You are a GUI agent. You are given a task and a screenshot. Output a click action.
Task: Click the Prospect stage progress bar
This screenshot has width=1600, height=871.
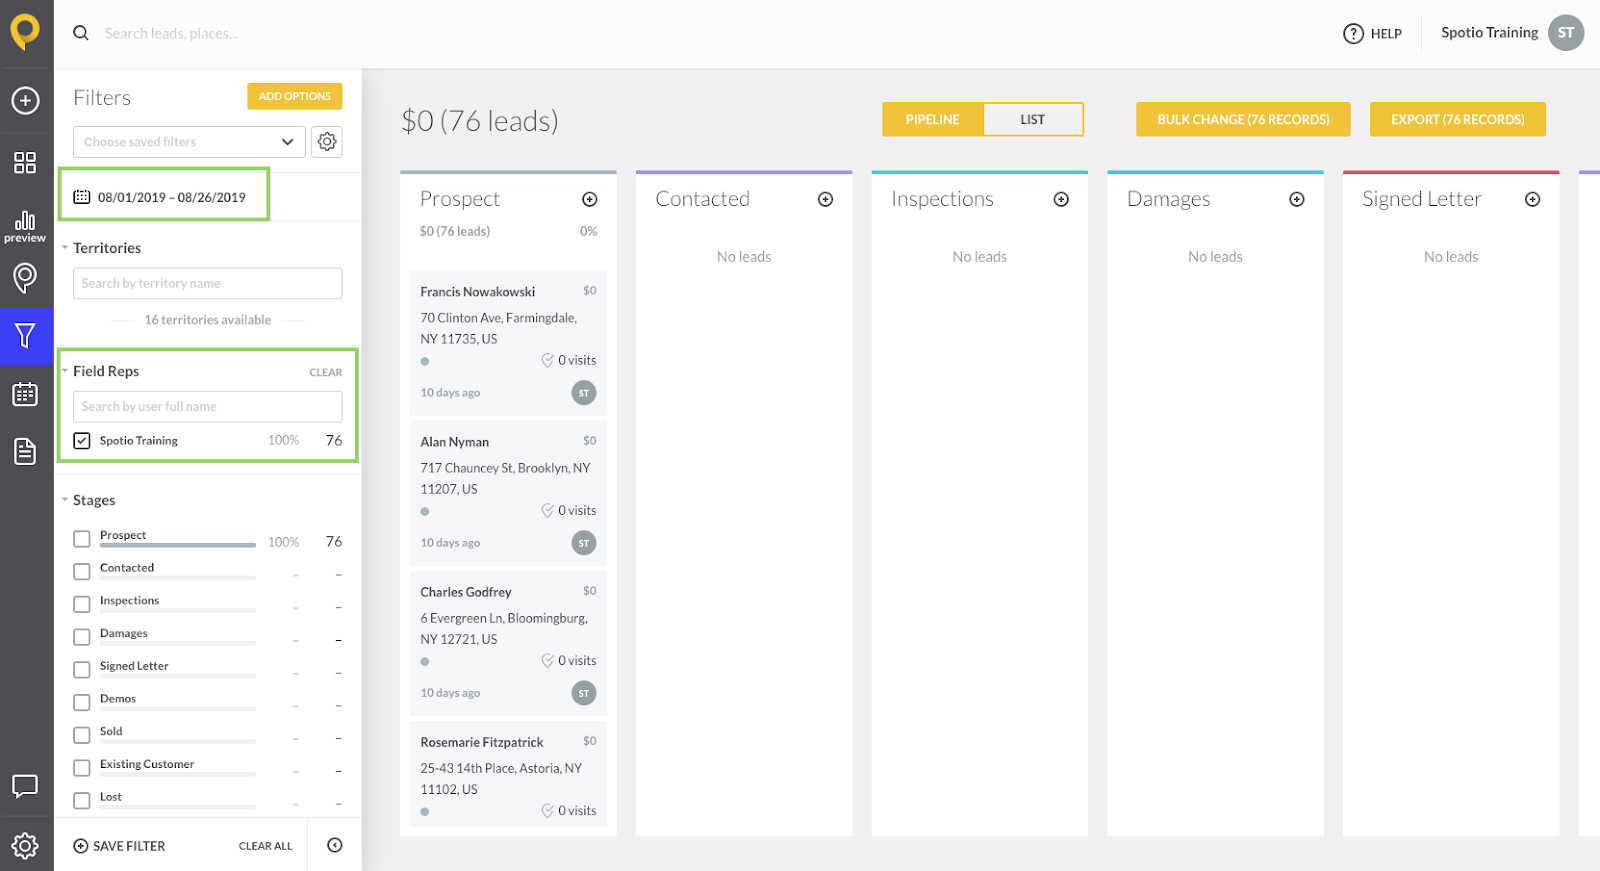pos(178,545)
